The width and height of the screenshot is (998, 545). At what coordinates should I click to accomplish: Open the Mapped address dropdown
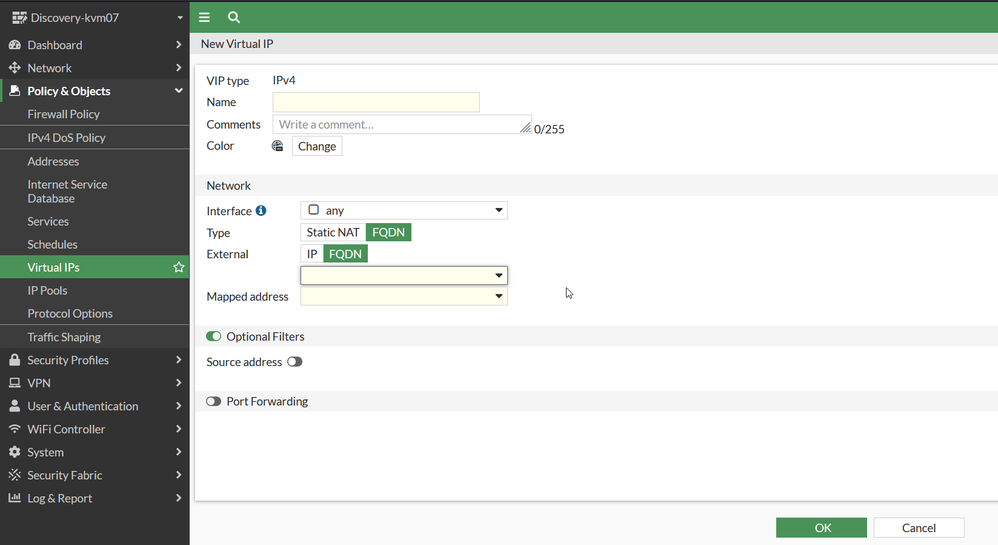pyautogui.click(x=404, y=296)
